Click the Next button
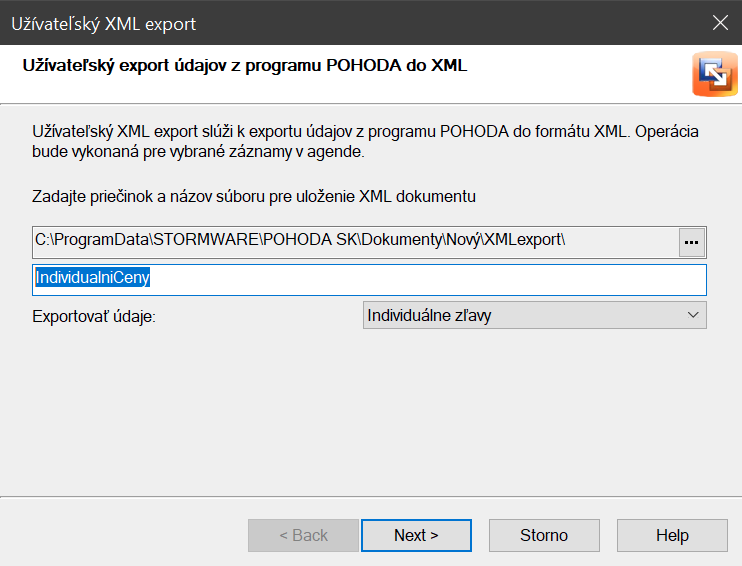The width and height of the screenshot is (742, 566). click(x=416, y=536)
